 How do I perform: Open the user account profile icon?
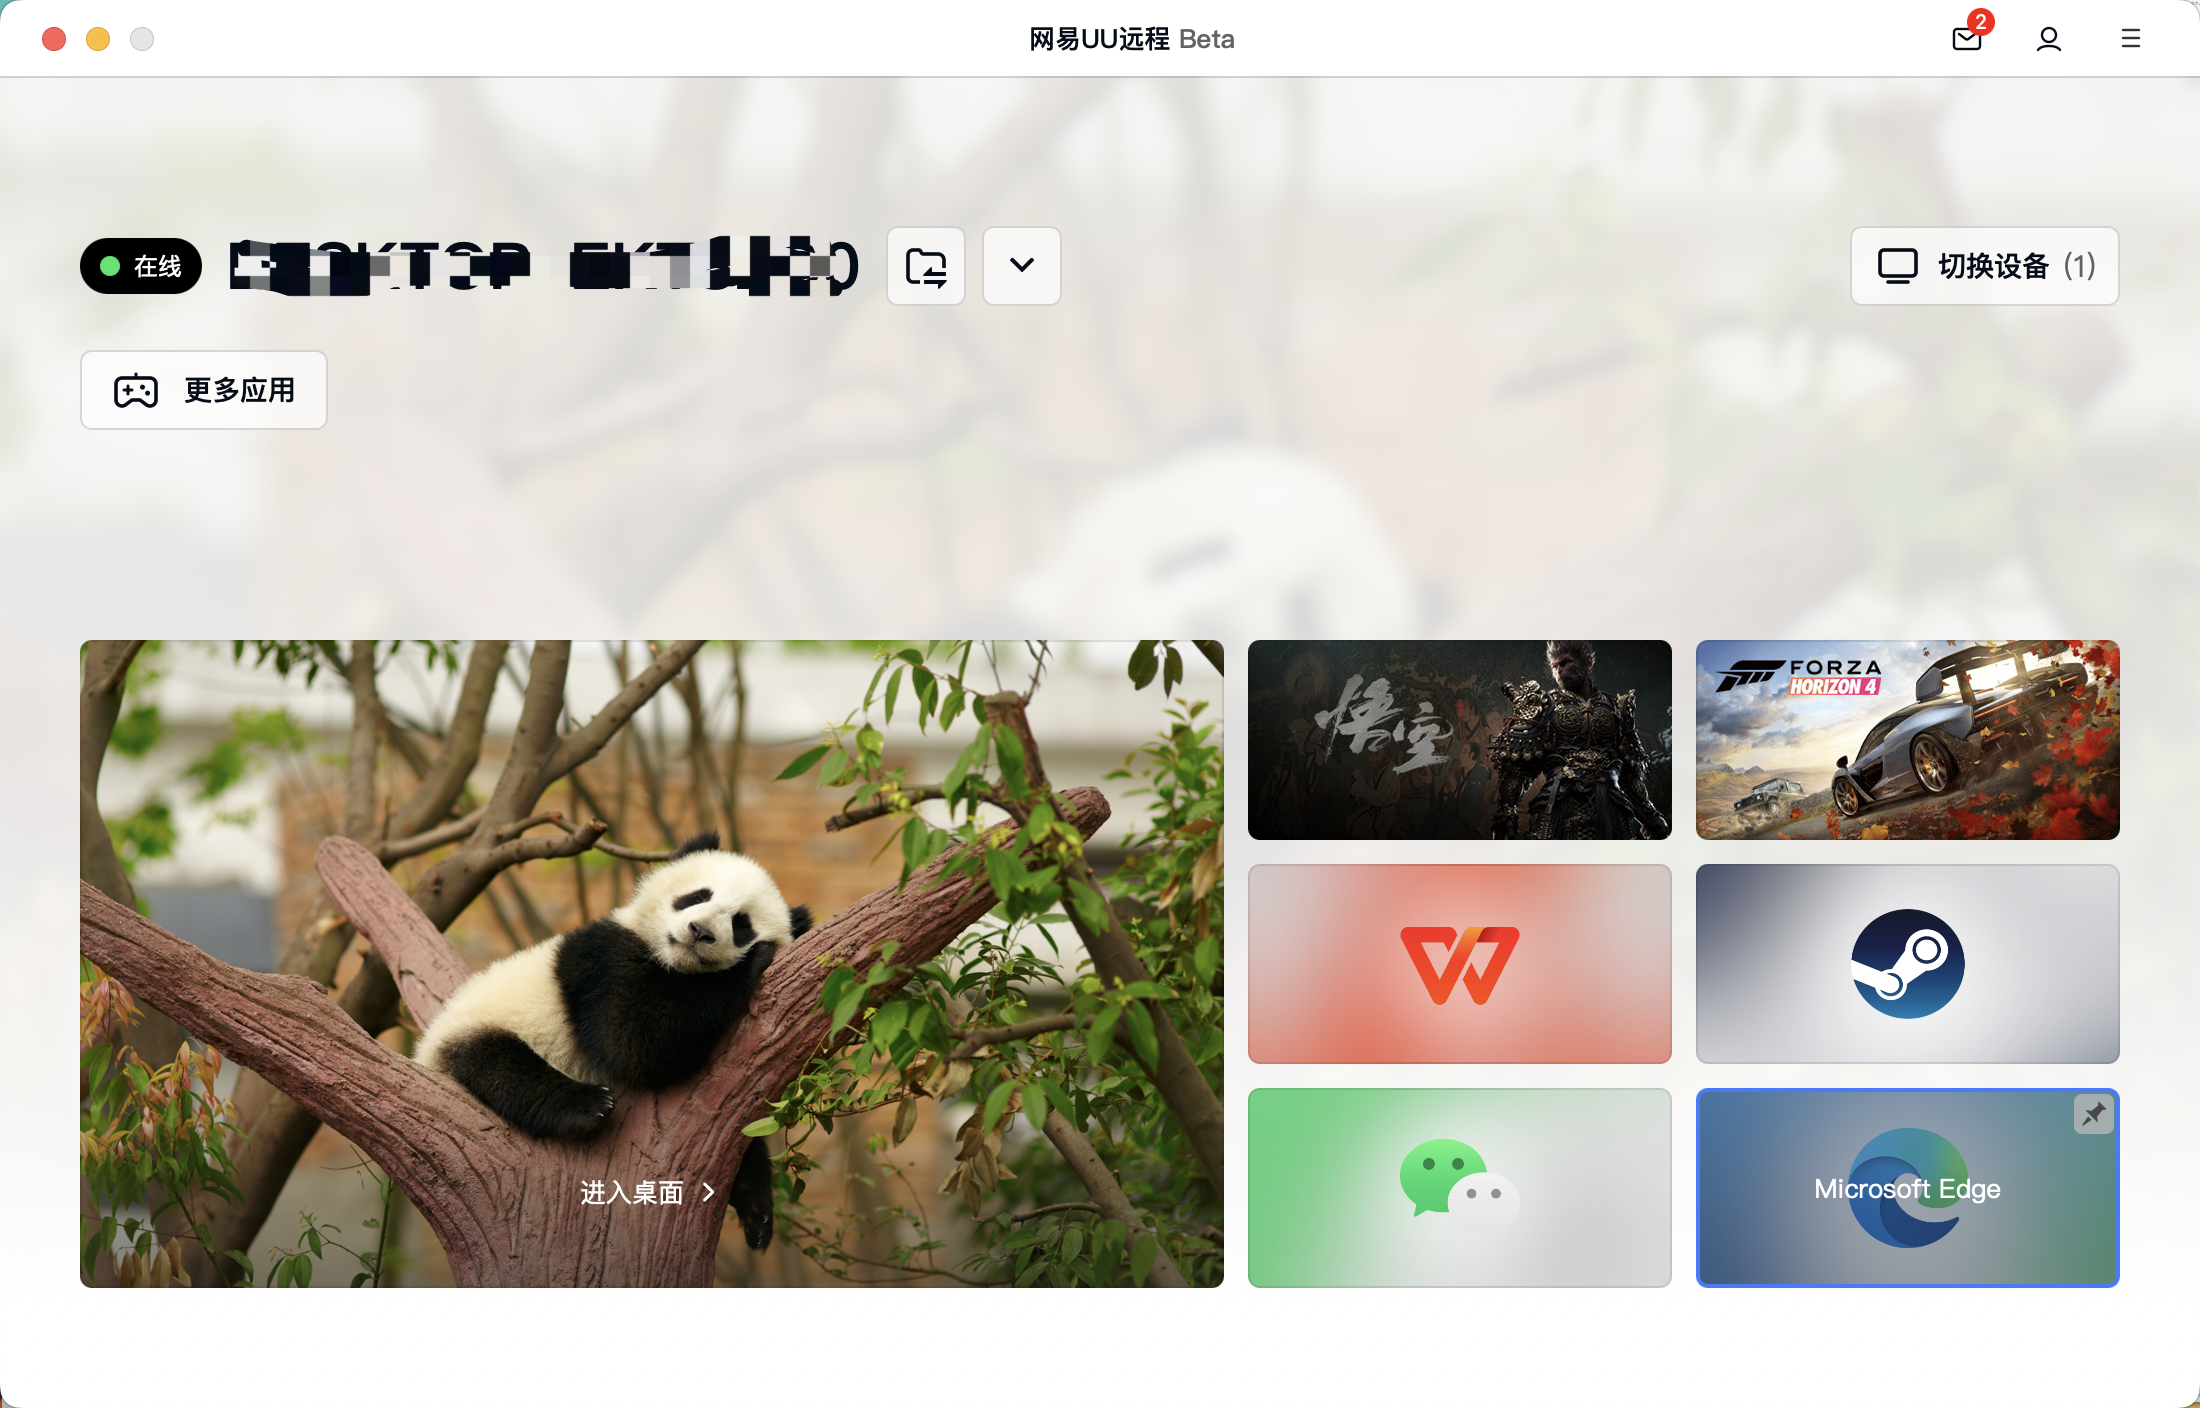(x=2049, y=39)
